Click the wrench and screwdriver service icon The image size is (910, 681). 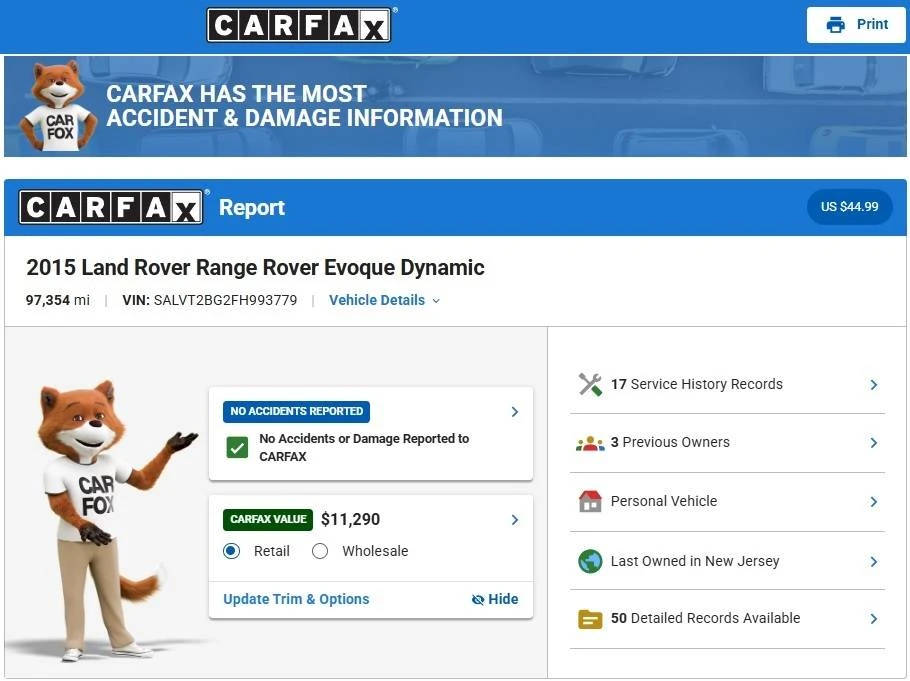pyautogui.click(x=590, y=384)
